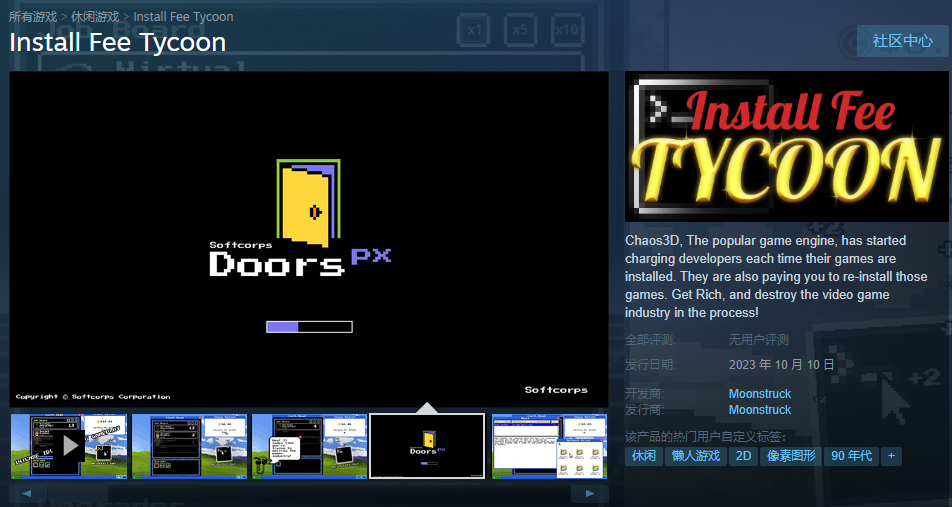
Task: Open the 休闲游戏 breadcrumb link
Action: click(95, 16)
